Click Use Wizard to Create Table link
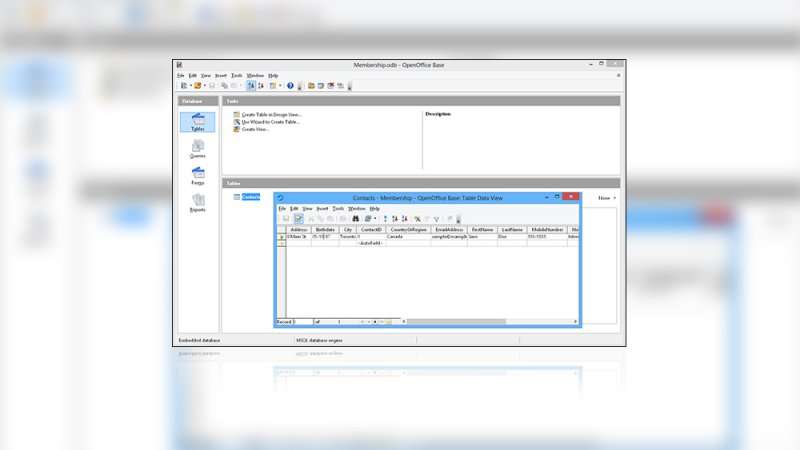800x450 pixels. (270, 122)
